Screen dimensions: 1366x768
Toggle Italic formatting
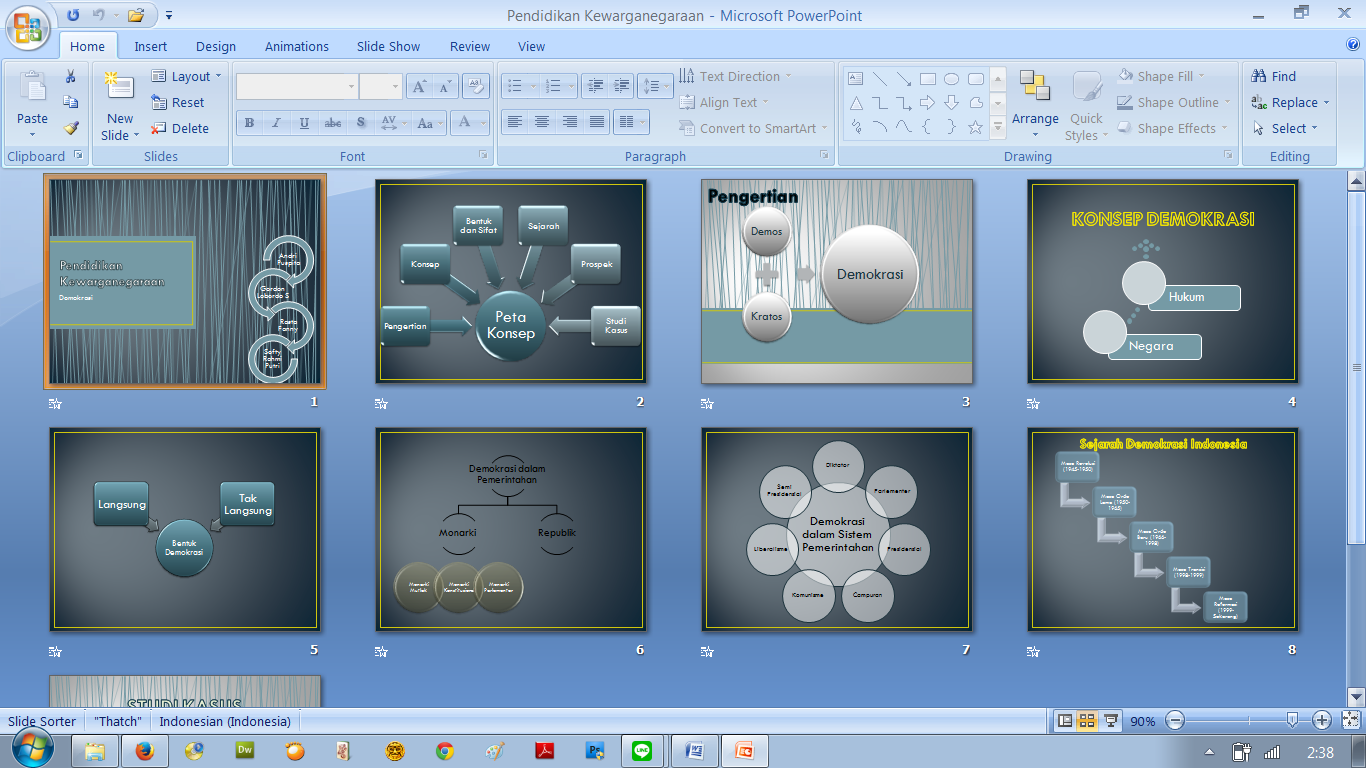(276, 123)
